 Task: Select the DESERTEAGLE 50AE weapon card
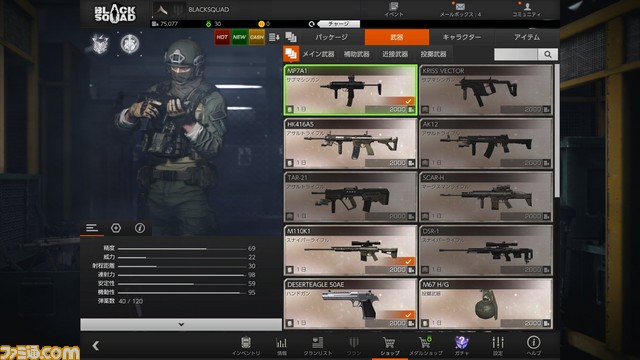tap(350, 304)
